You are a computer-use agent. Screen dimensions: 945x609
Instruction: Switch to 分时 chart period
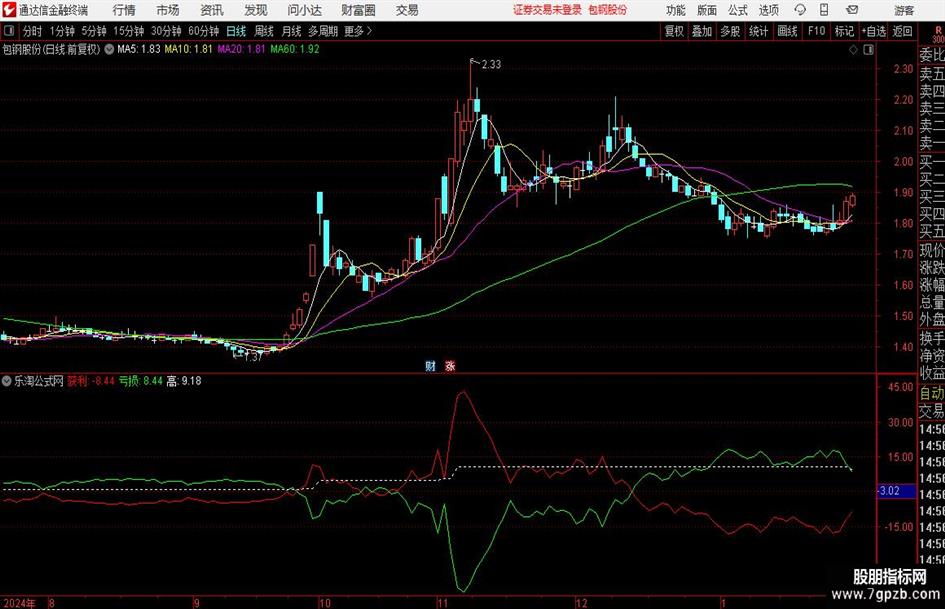pos(32,31)
